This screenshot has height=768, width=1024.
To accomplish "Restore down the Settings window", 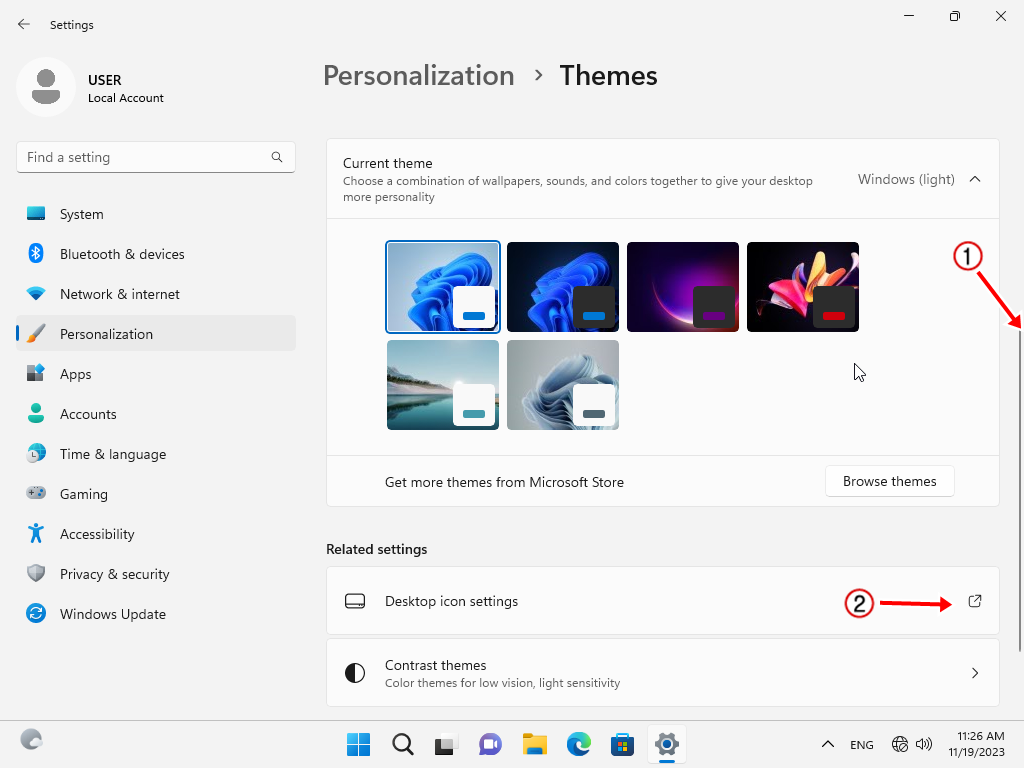I will (x=955, y=16).
